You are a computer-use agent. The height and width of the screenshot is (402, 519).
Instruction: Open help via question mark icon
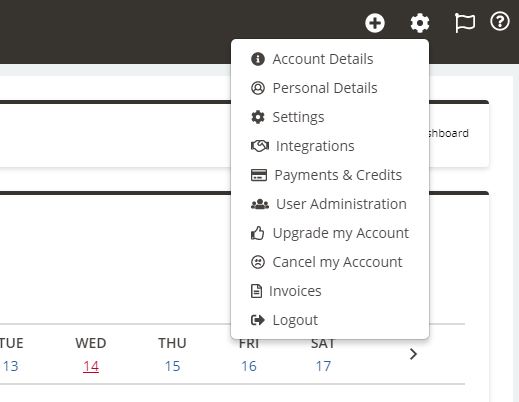pos(500,22)
